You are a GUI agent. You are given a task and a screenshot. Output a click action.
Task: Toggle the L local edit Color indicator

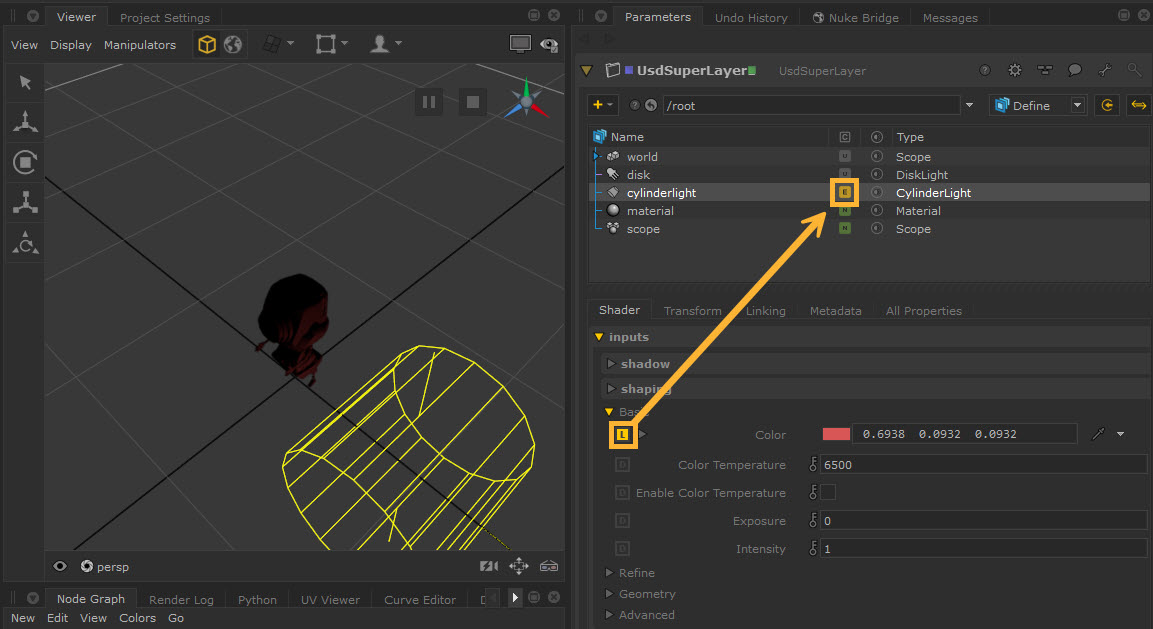click(x=623, y=435)
